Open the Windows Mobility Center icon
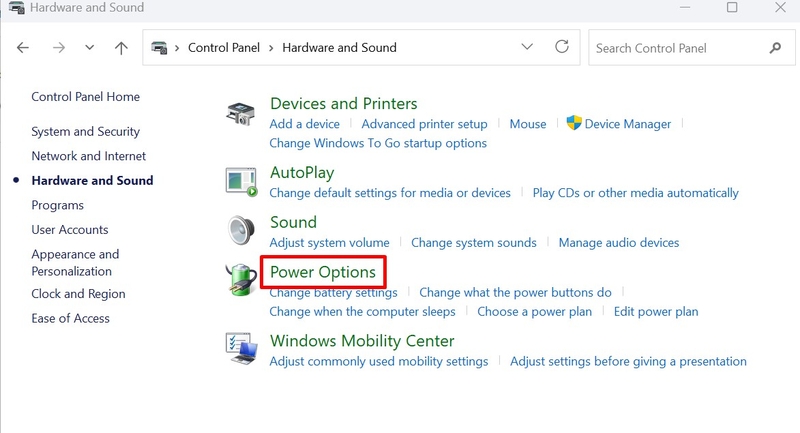The height and width of the screenshot is (433, 800). pyautogui.click(x=241, y=348)
